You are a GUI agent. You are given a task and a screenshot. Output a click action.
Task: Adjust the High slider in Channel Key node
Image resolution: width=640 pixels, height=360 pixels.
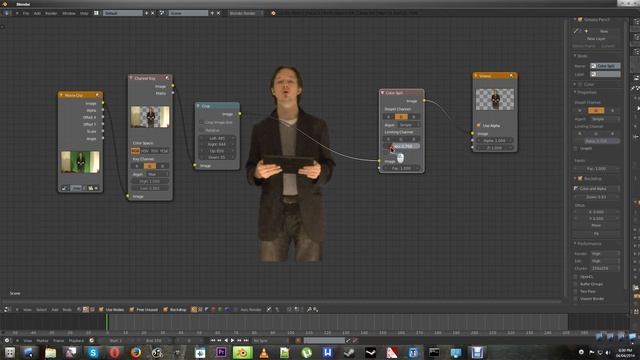(x=150, y=181)
